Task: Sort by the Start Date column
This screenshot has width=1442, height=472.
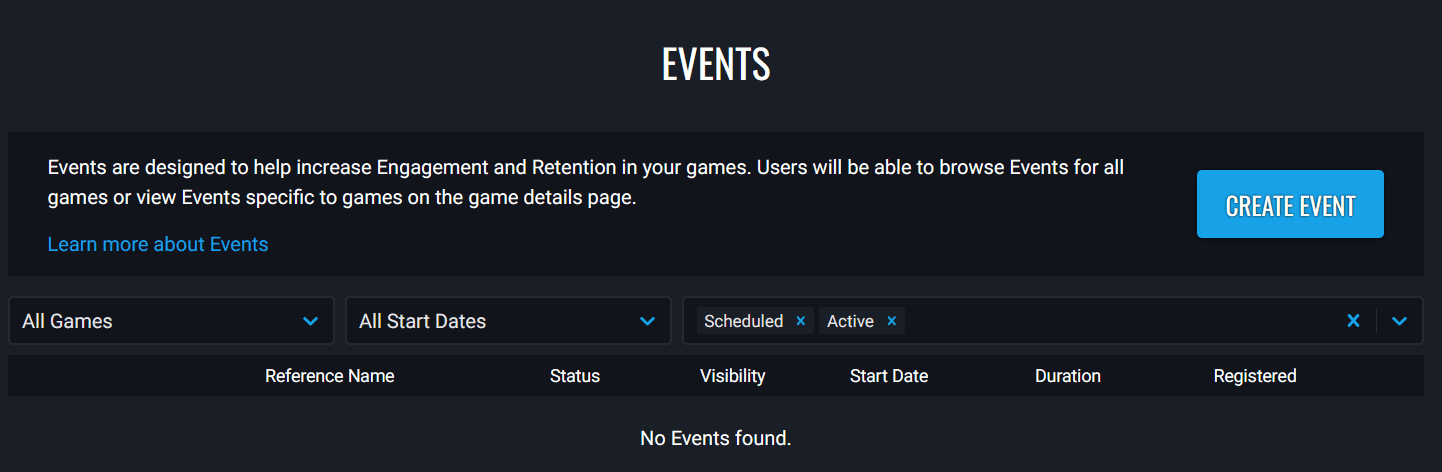Action: 889,376
